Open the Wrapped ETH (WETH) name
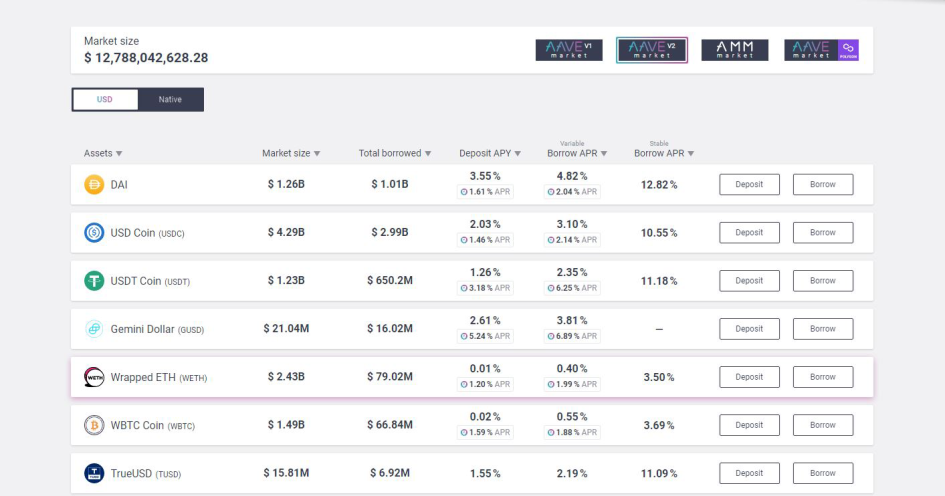This screenshot has width=945, height=496. (x=159, y=377)
